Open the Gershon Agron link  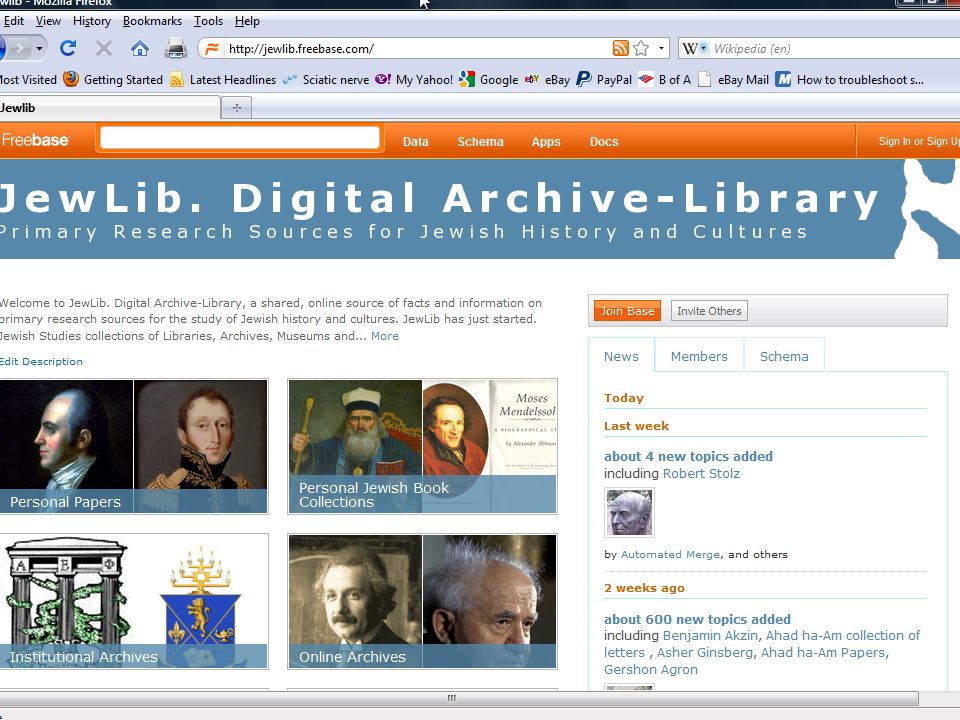(x=651, y=670)
